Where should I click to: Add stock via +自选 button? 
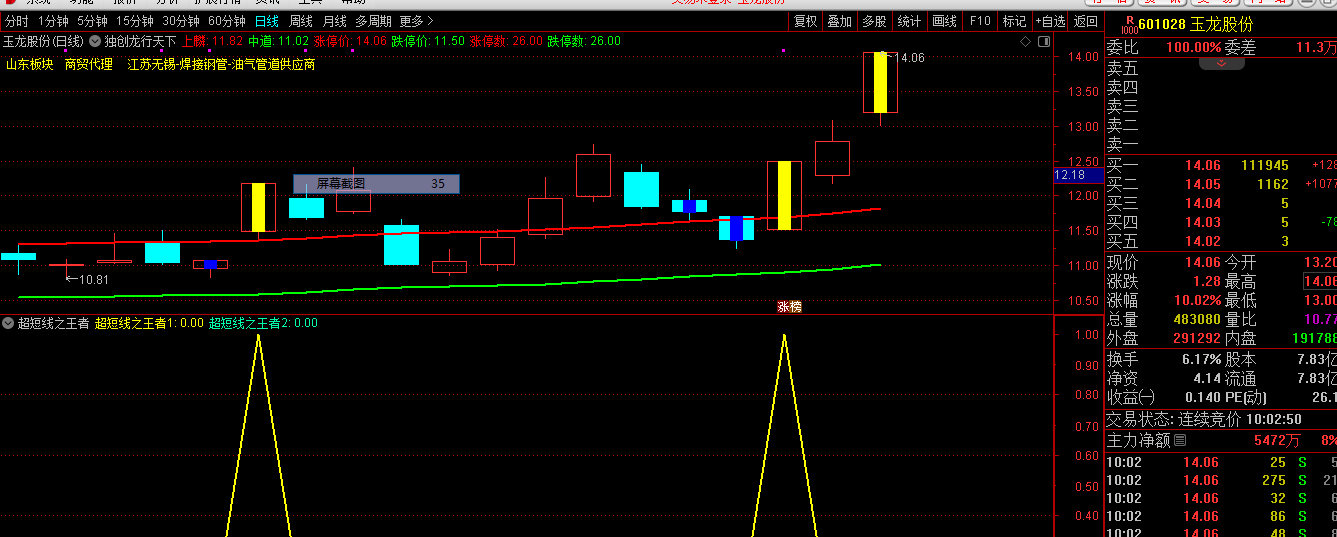click(1050, 21)
